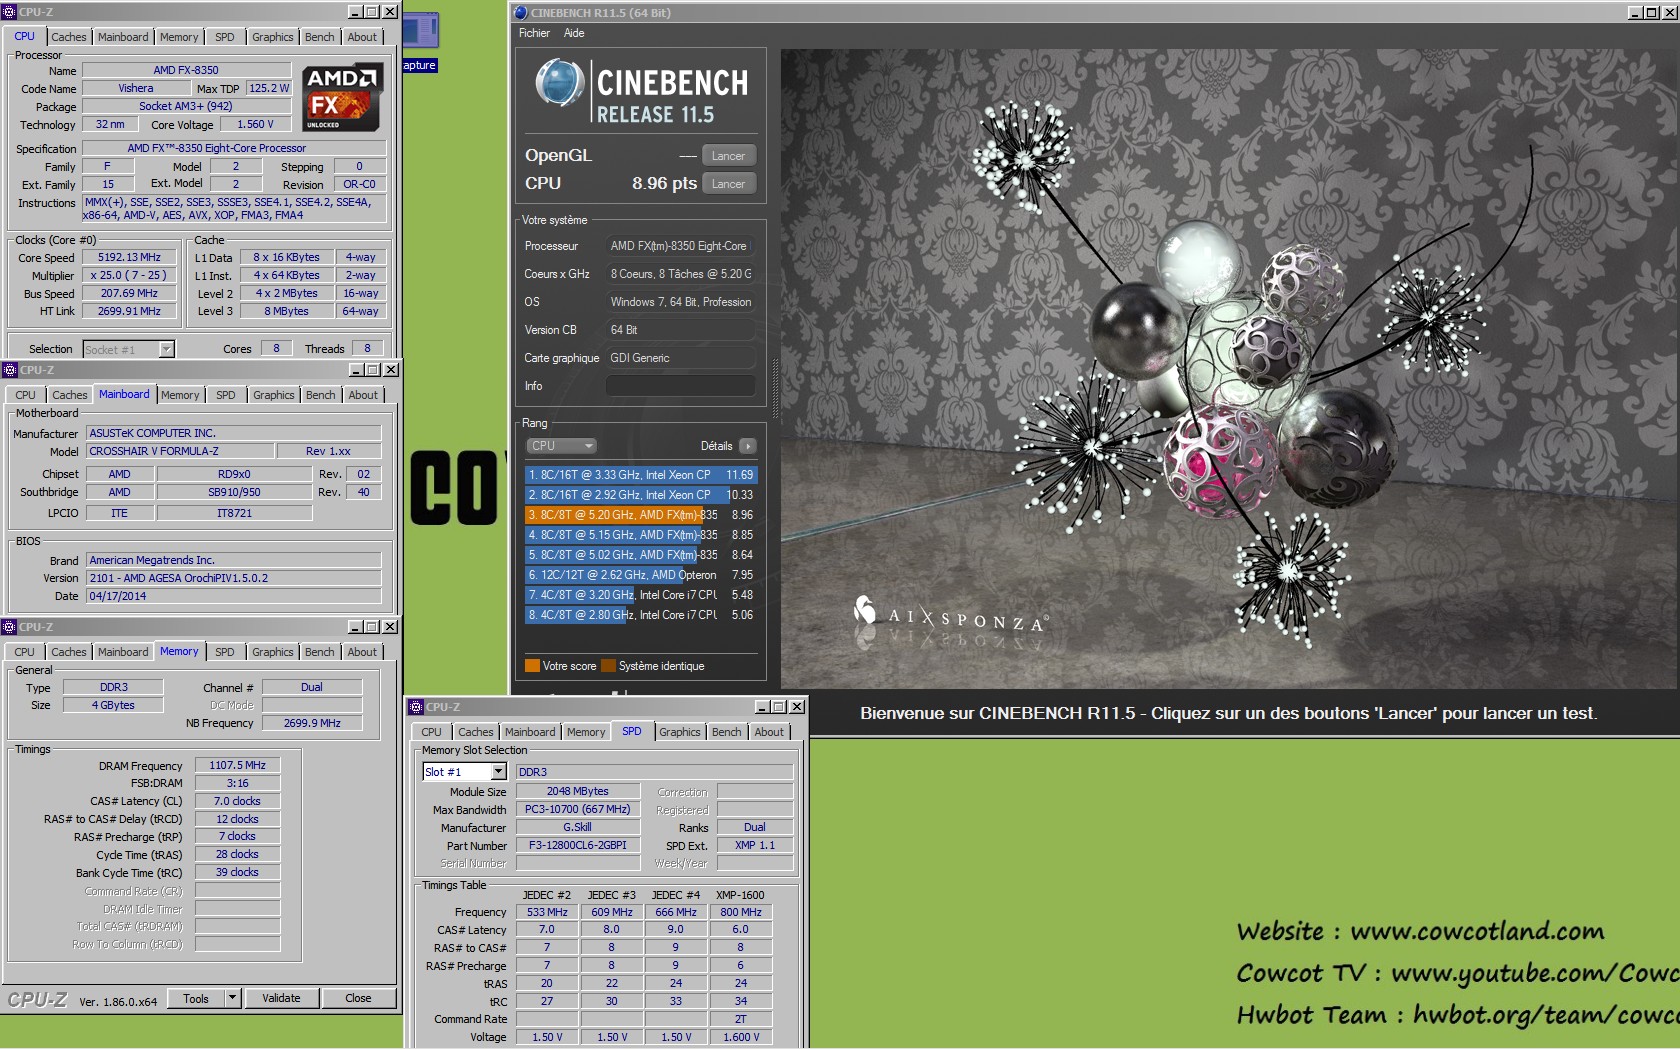Viewport: 1680px width, 1050px height.
Task: Click the CPU-Z title bar icon of the SPD window
Action: coord(416,707)
